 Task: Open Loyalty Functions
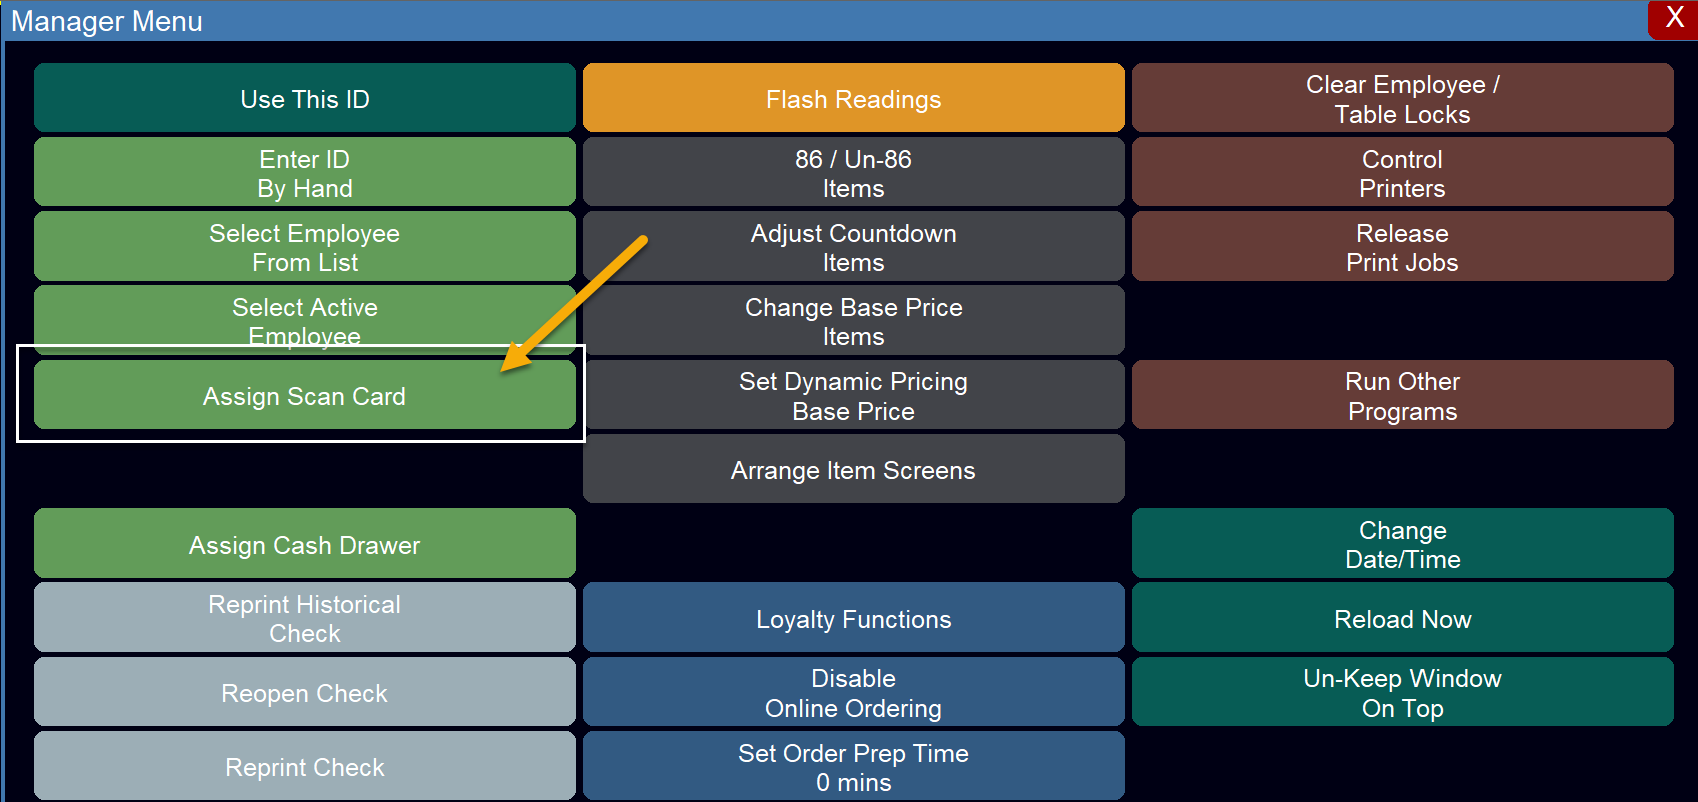click(x=854, y=617)
